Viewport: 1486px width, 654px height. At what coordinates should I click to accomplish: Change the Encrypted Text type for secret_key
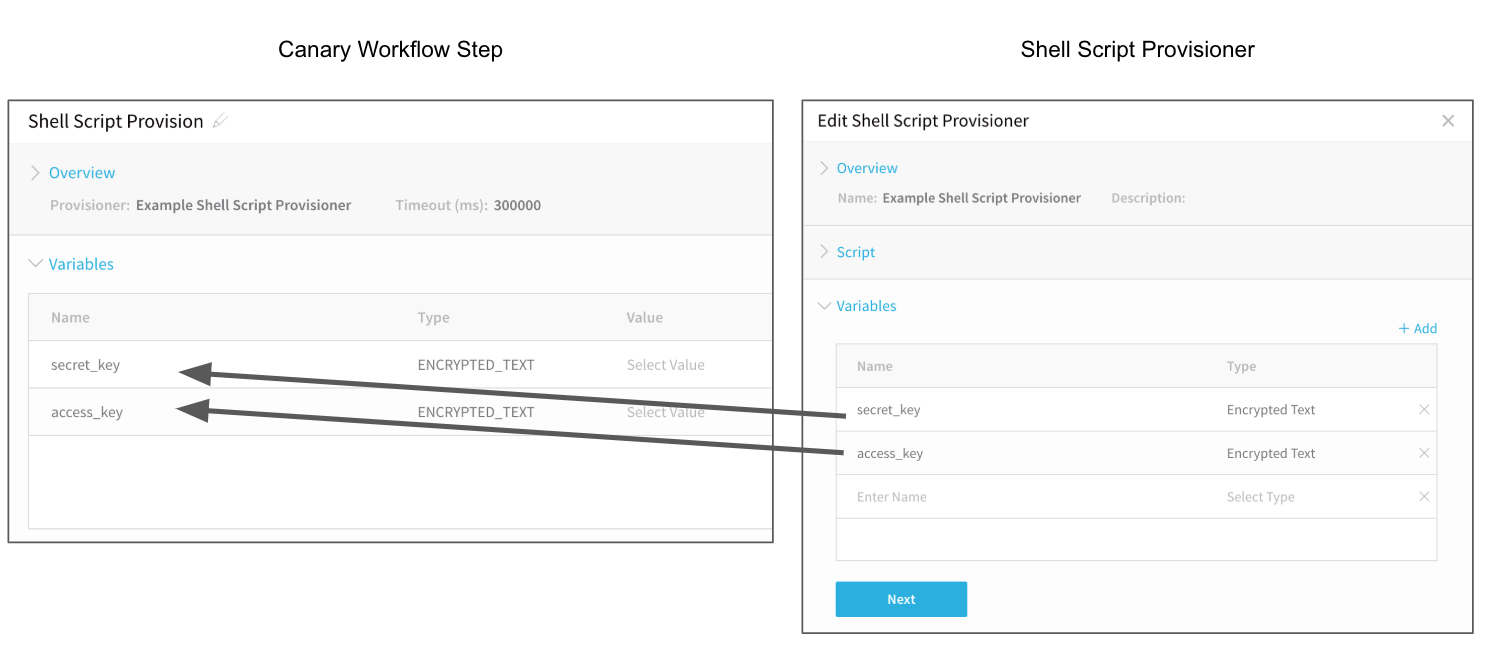tap(1271, 410)
